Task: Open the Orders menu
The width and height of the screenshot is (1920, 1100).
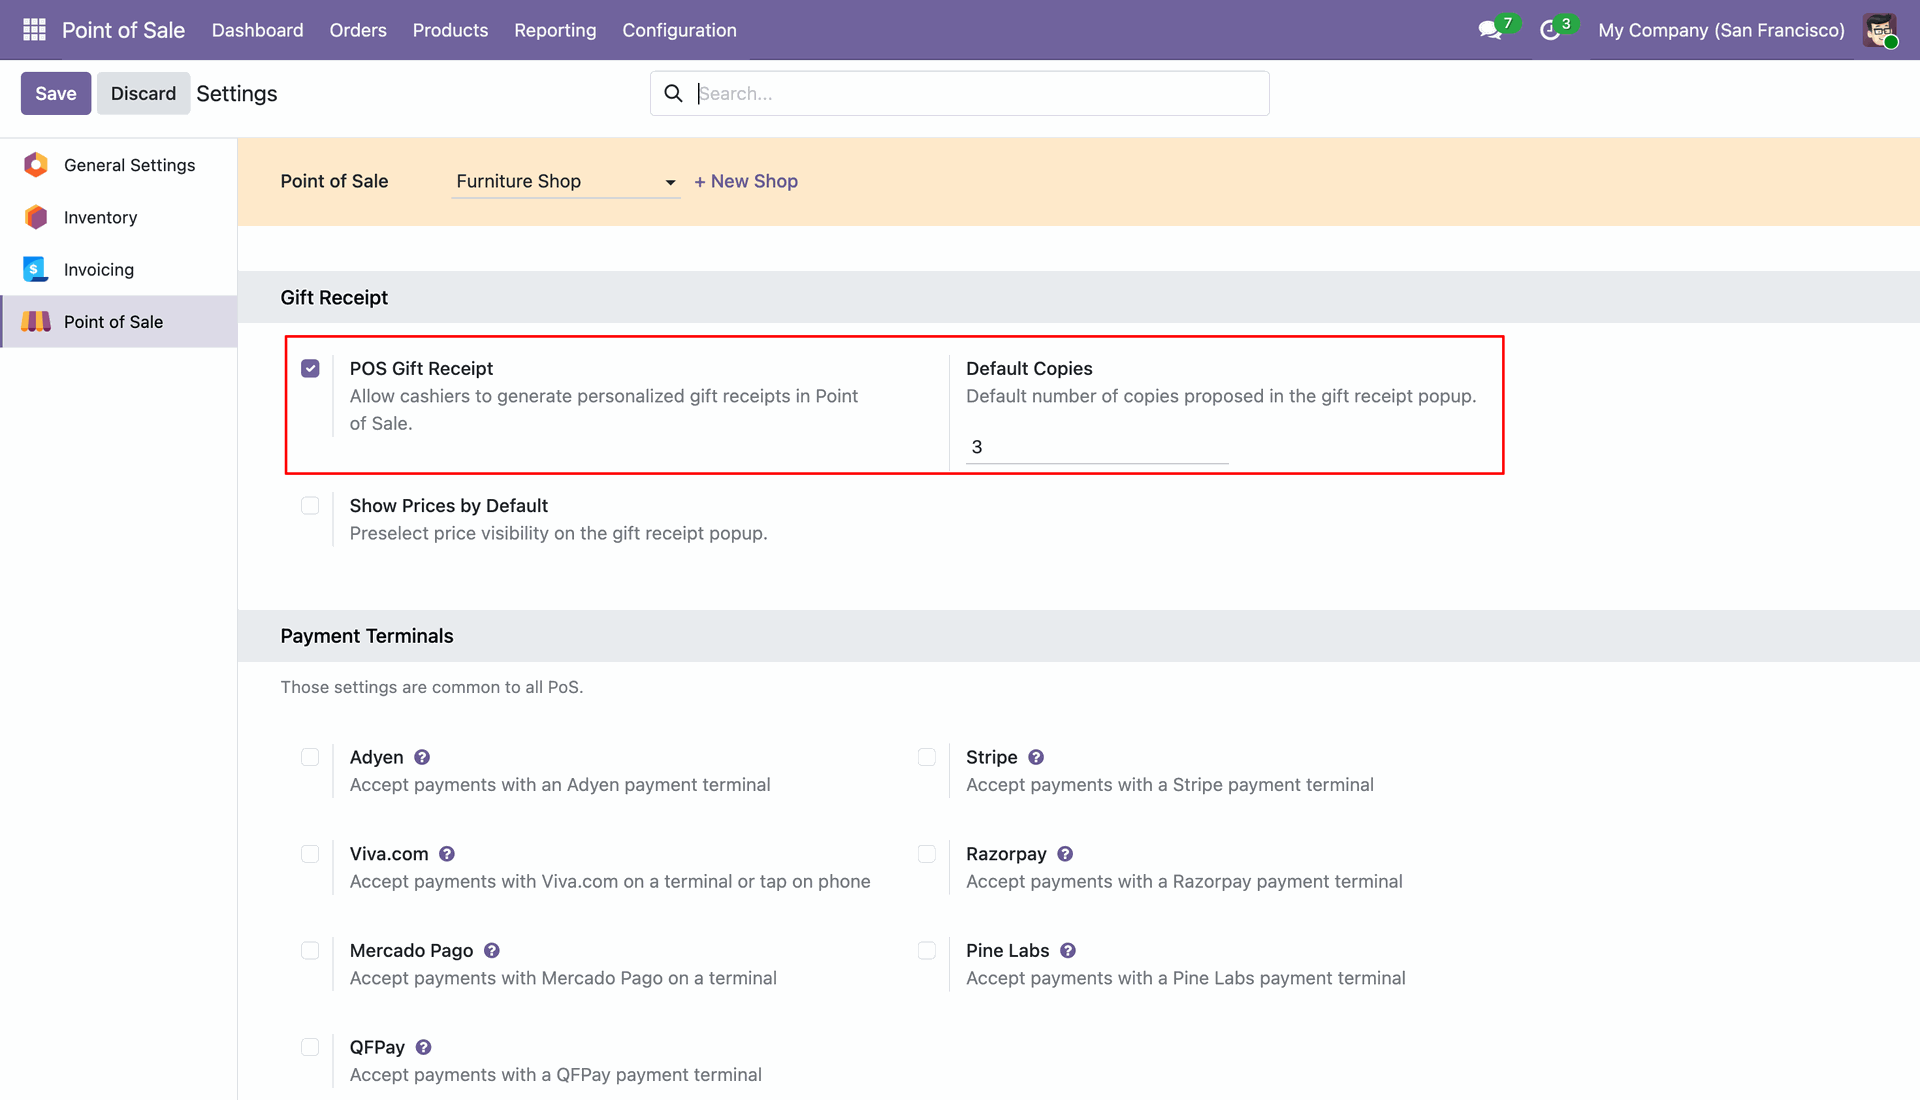Action: 358,30
